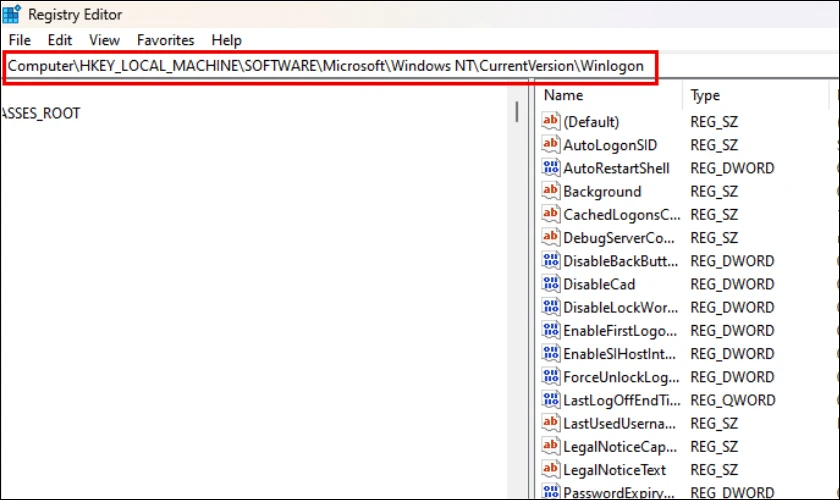Click the tree pane vertical scrollbar

[x=517, y=112]
